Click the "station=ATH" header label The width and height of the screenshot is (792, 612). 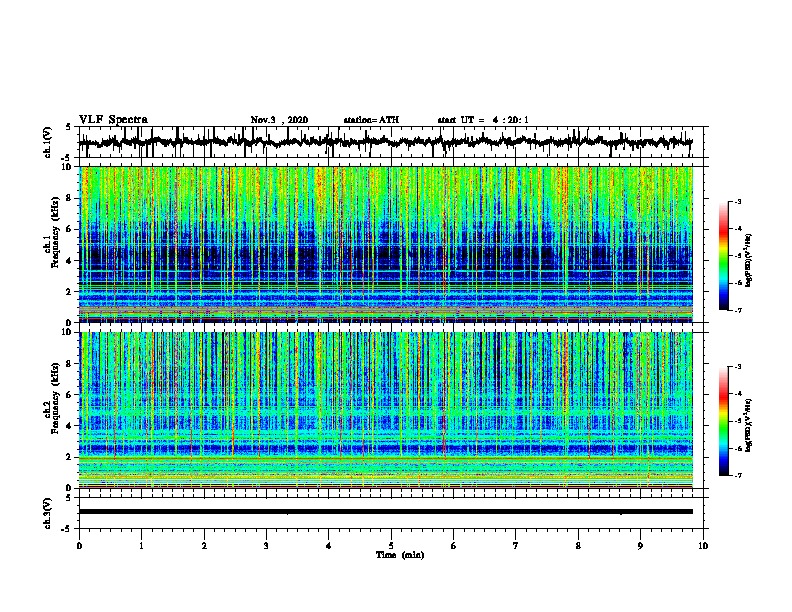[371, 120]
